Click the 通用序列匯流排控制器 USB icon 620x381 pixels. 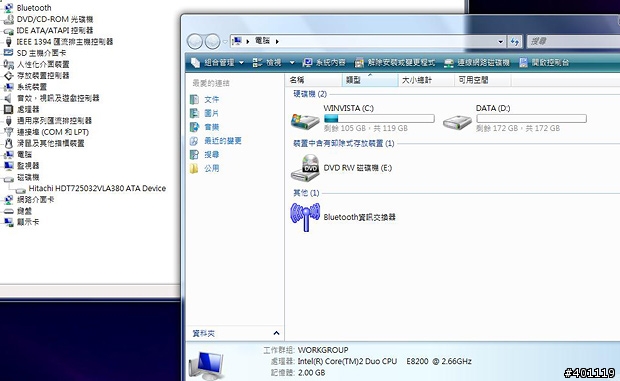(x=8, y=121)
